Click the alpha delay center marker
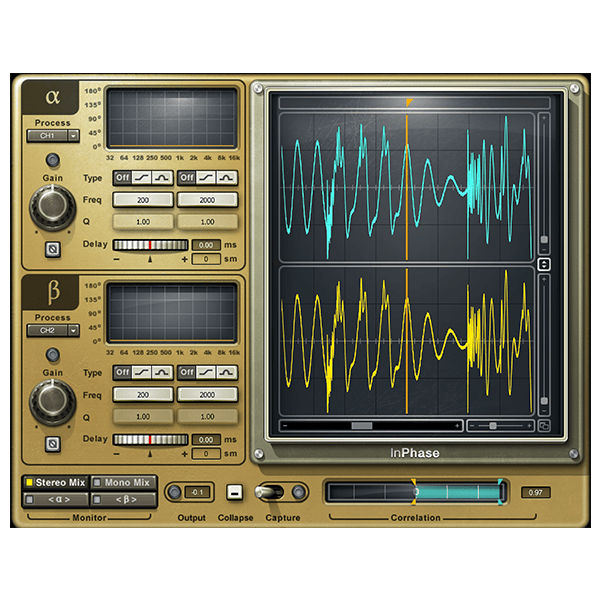Image resolution: width=600 pixels, height=600 pixels. point(150,259)
